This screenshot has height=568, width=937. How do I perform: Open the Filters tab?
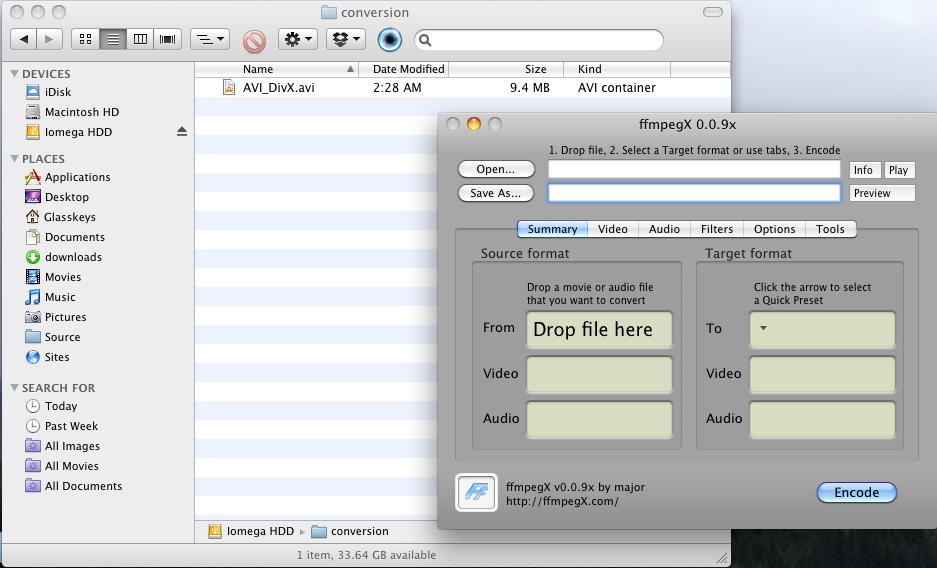(x=717, y=229)
